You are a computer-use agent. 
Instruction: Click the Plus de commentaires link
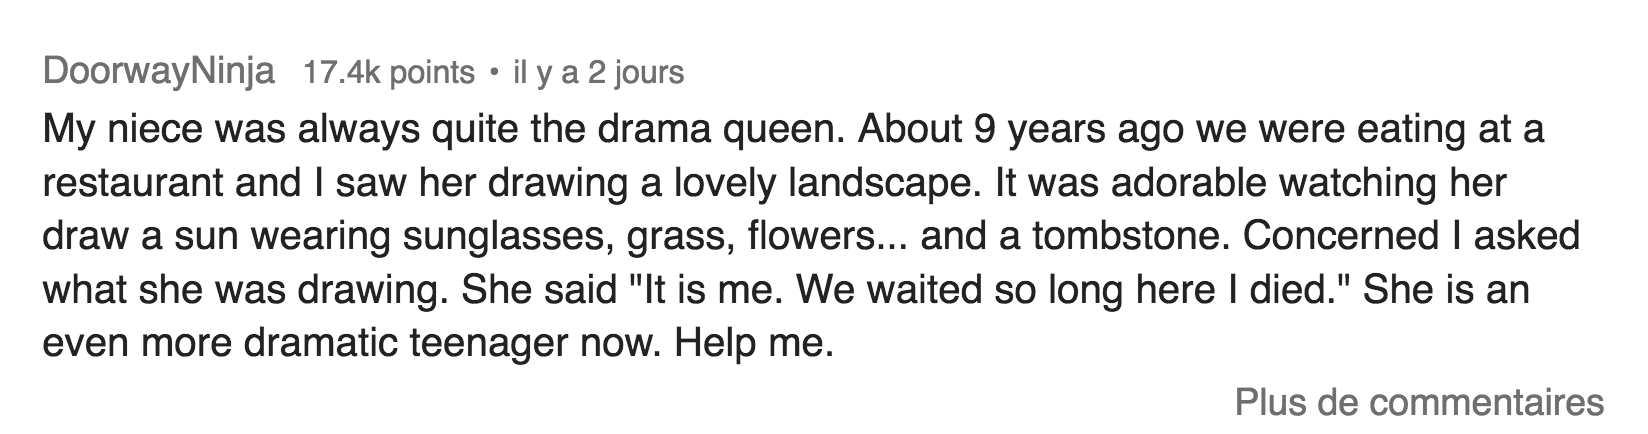pos(1419,402)
